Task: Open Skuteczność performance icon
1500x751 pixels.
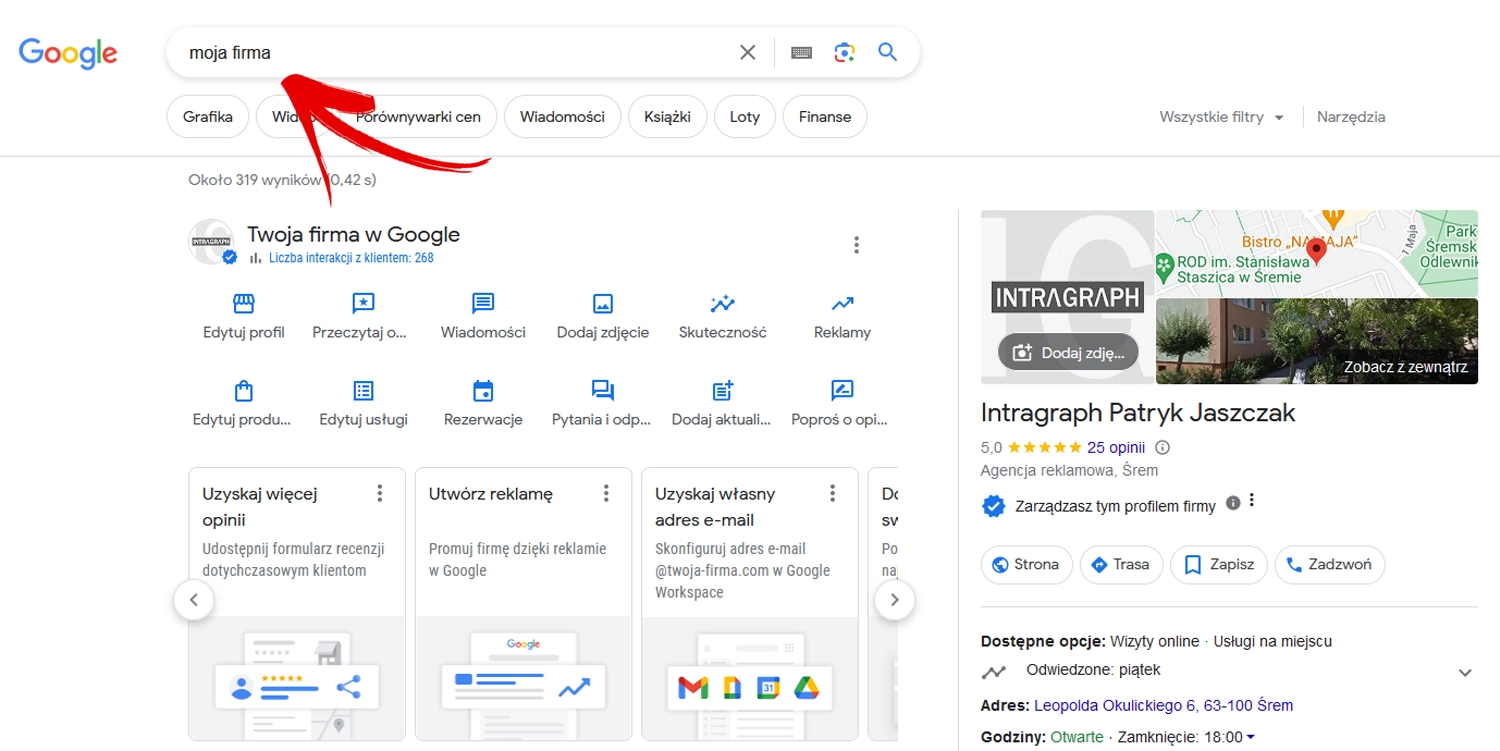Action: tap(722, 303)
